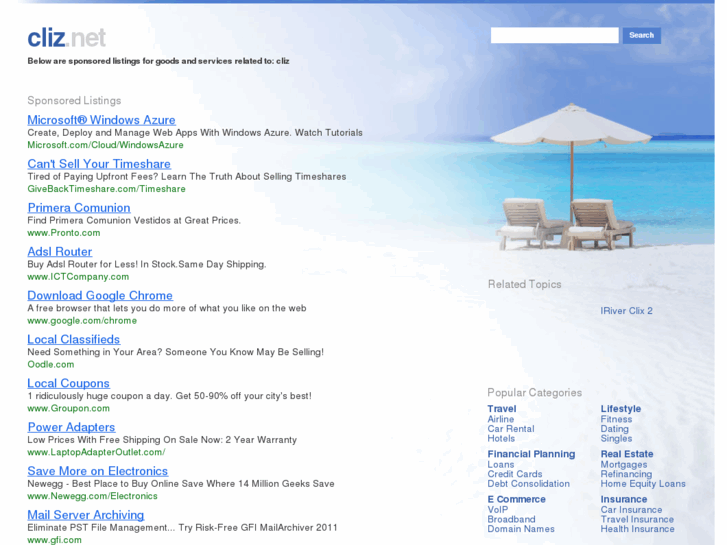Select the Travel Insurance category link
The image size is (727, 545).
coord(637,519)
